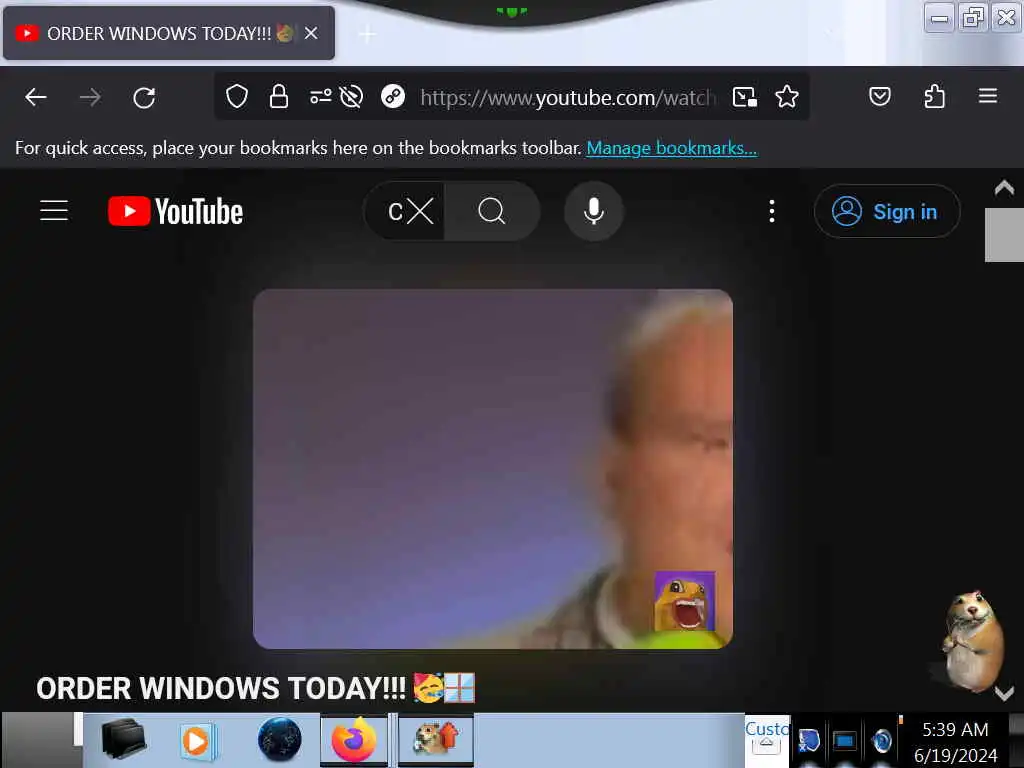Launch the media player taskbar icon
This screenshot has width=1024, height=768.
(198, 741)
